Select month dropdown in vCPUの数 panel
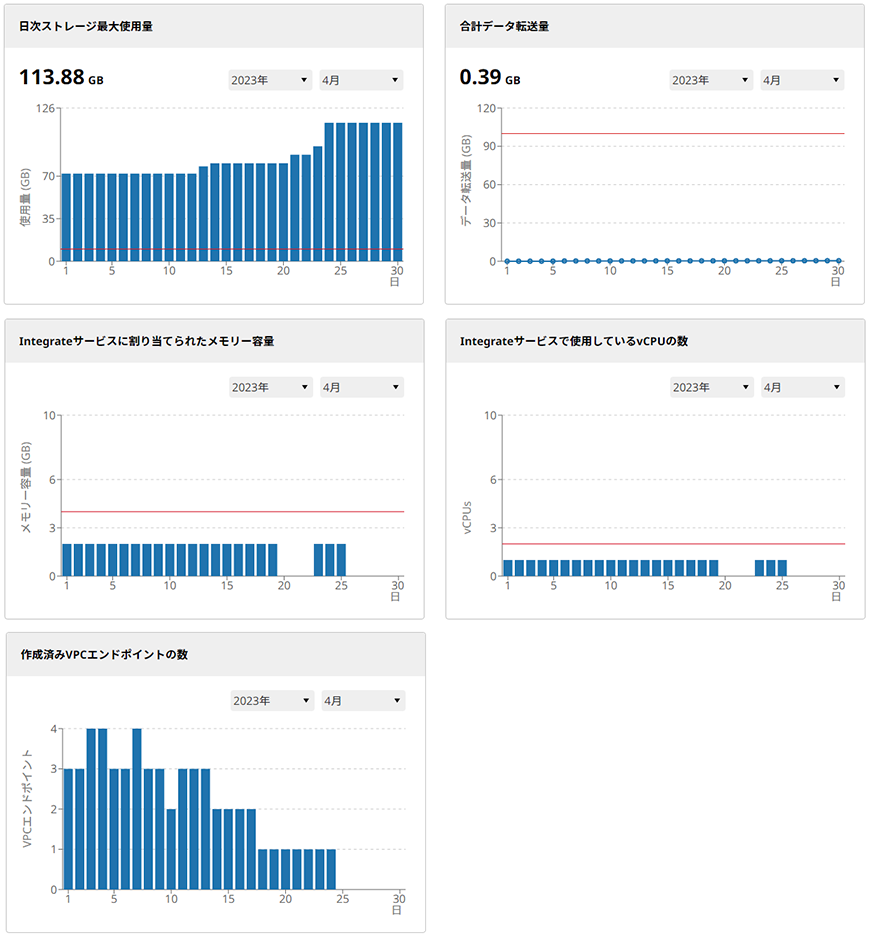This screenshot has height=937, width=869. [801, 387]
